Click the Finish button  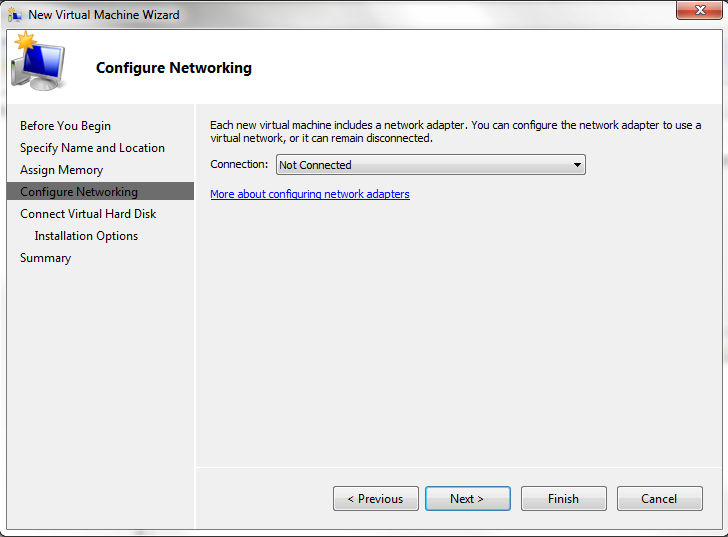click(x=563, y=499)
